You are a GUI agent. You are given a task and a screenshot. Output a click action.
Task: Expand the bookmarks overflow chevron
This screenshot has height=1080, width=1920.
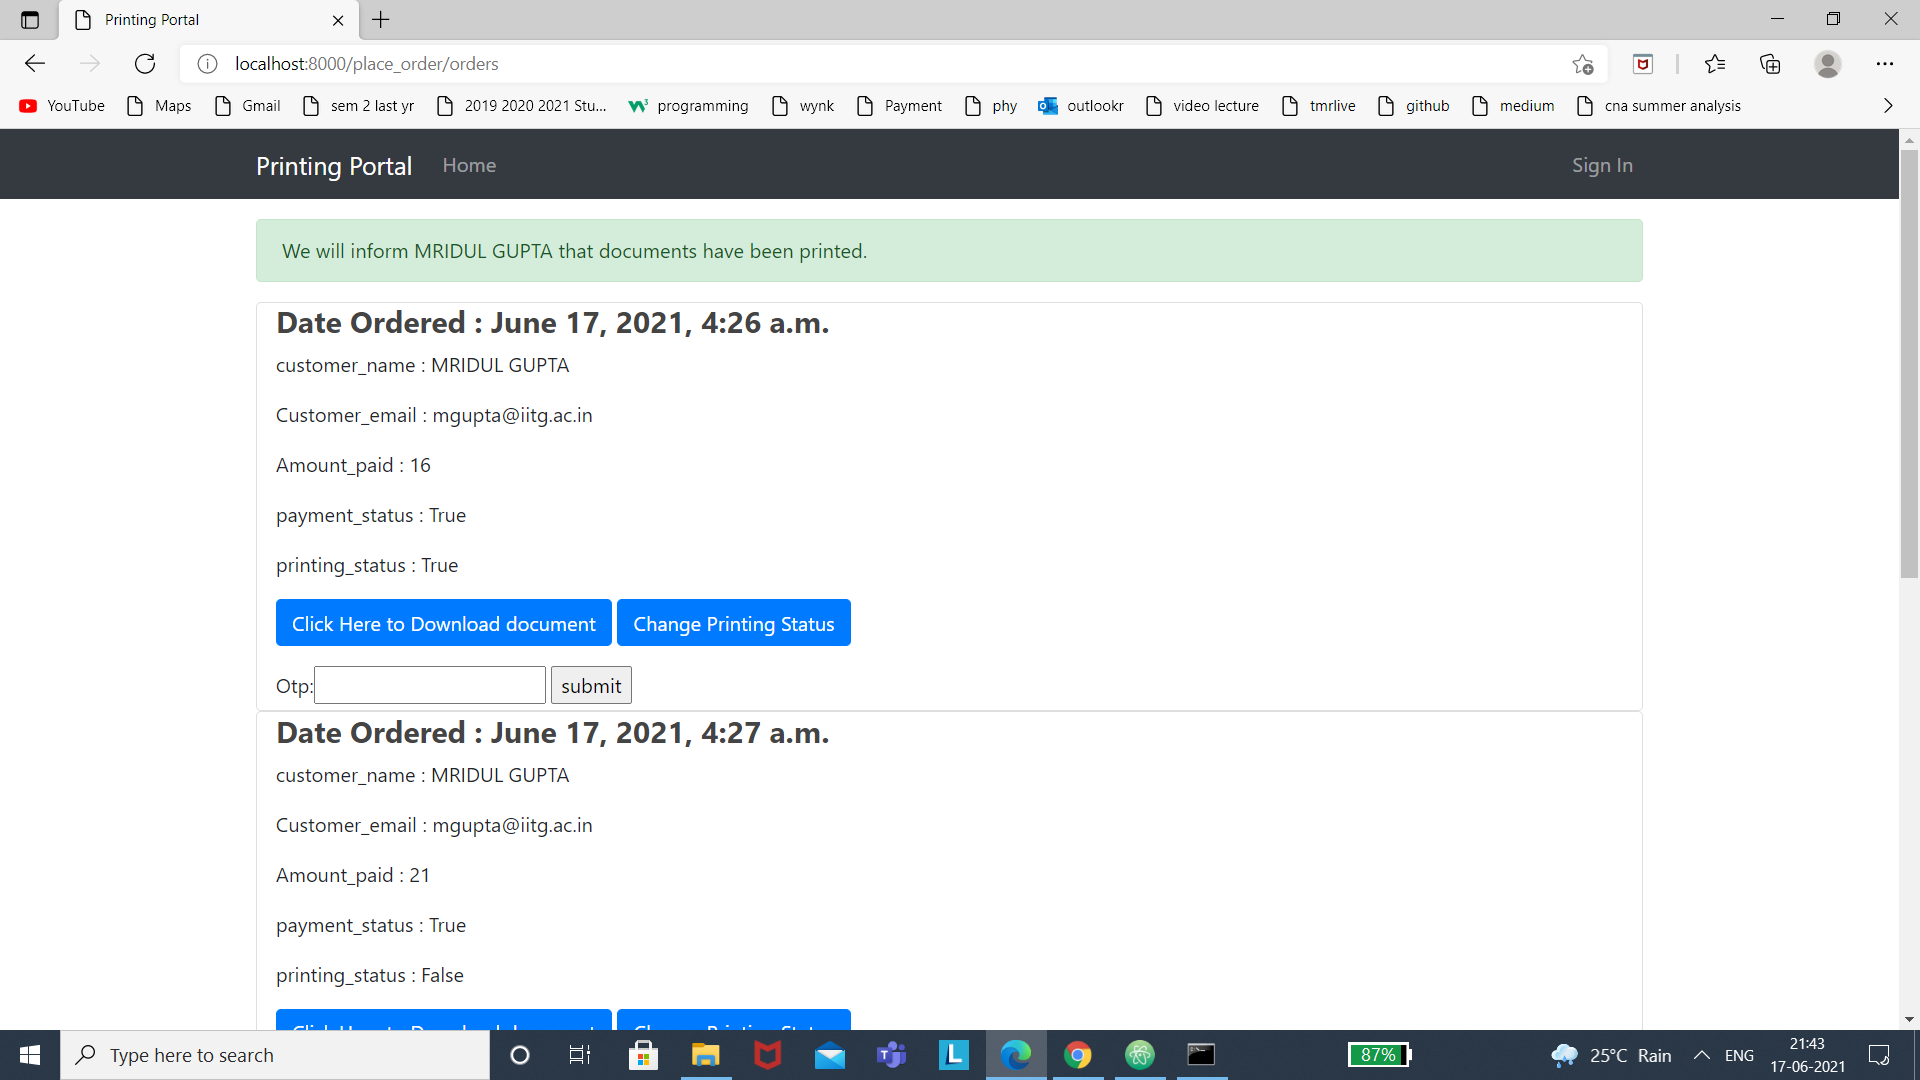pyautogui.click(x=1888, y=106)
